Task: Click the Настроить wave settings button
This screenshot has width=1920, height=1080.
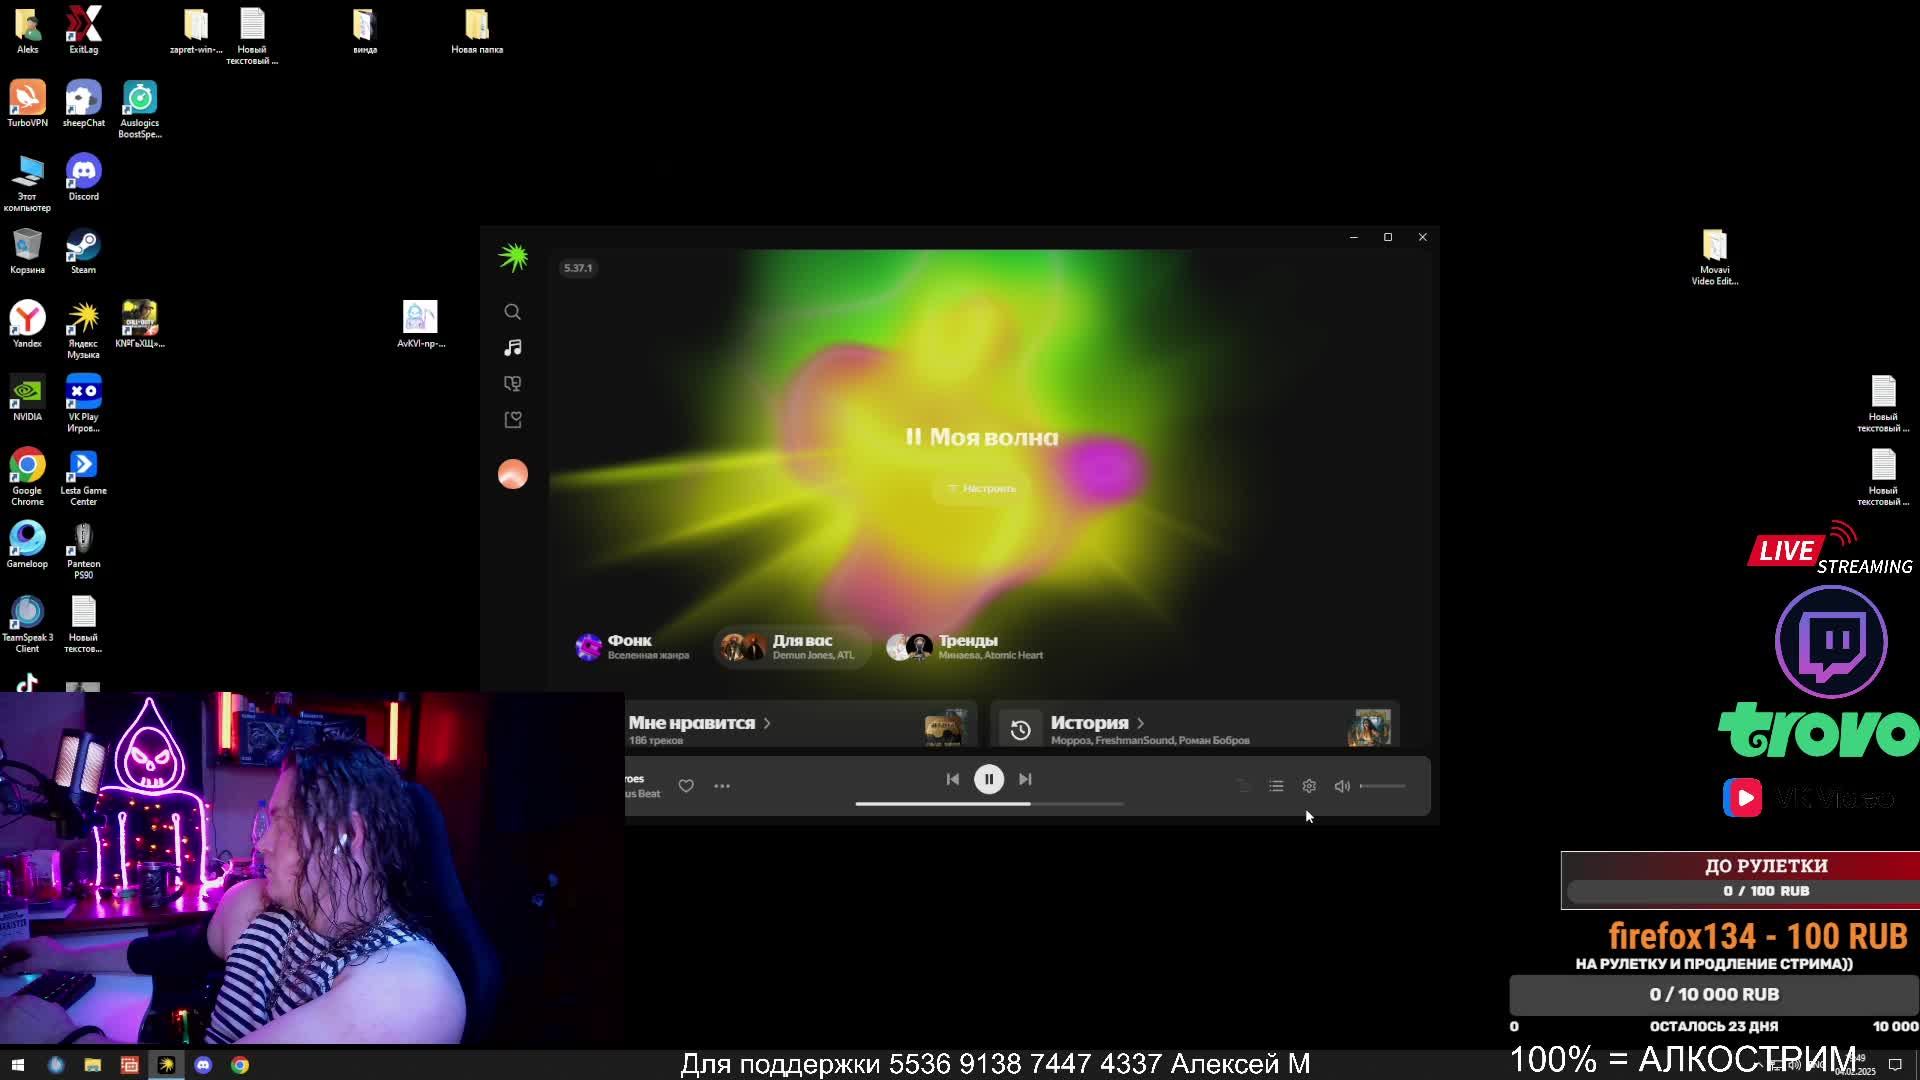Action: pos(981,488)
